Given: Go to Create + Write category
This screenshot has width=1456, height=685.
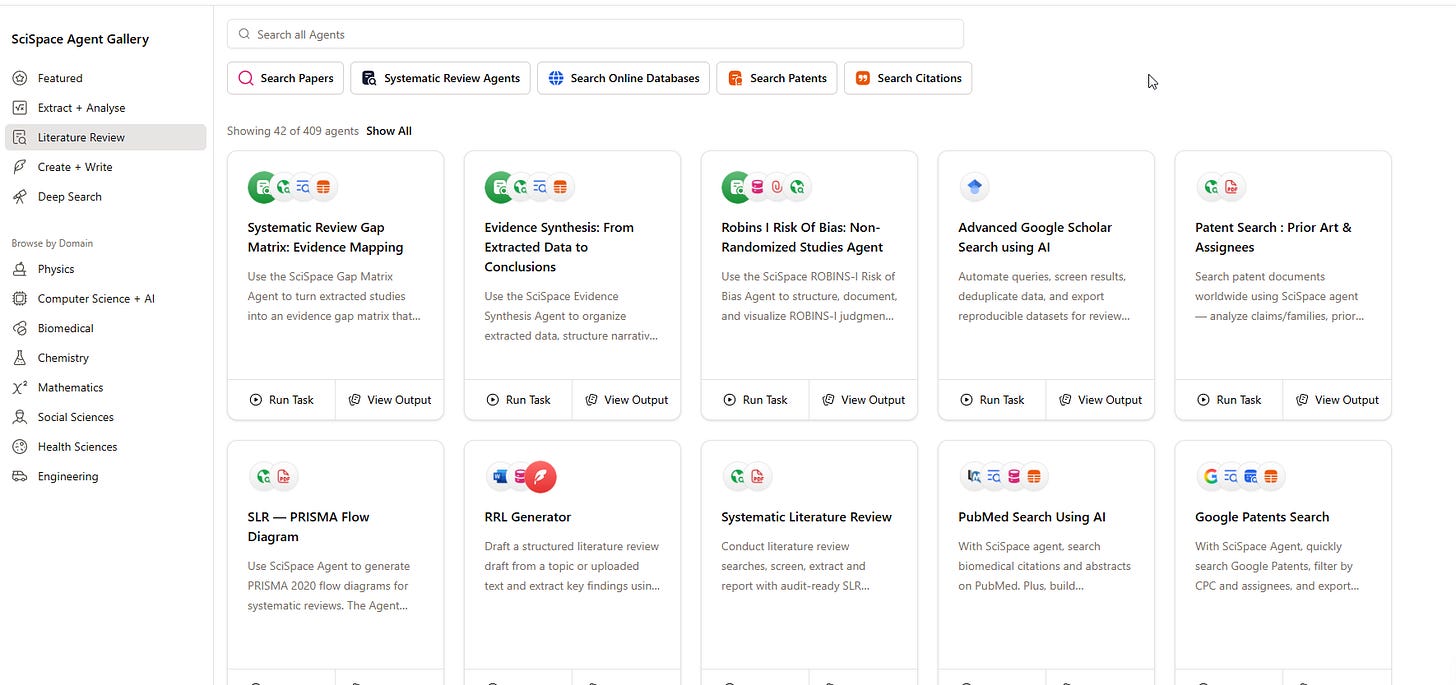Looking at the screenshot, I should pyautogui.click(x=105, y=167).
